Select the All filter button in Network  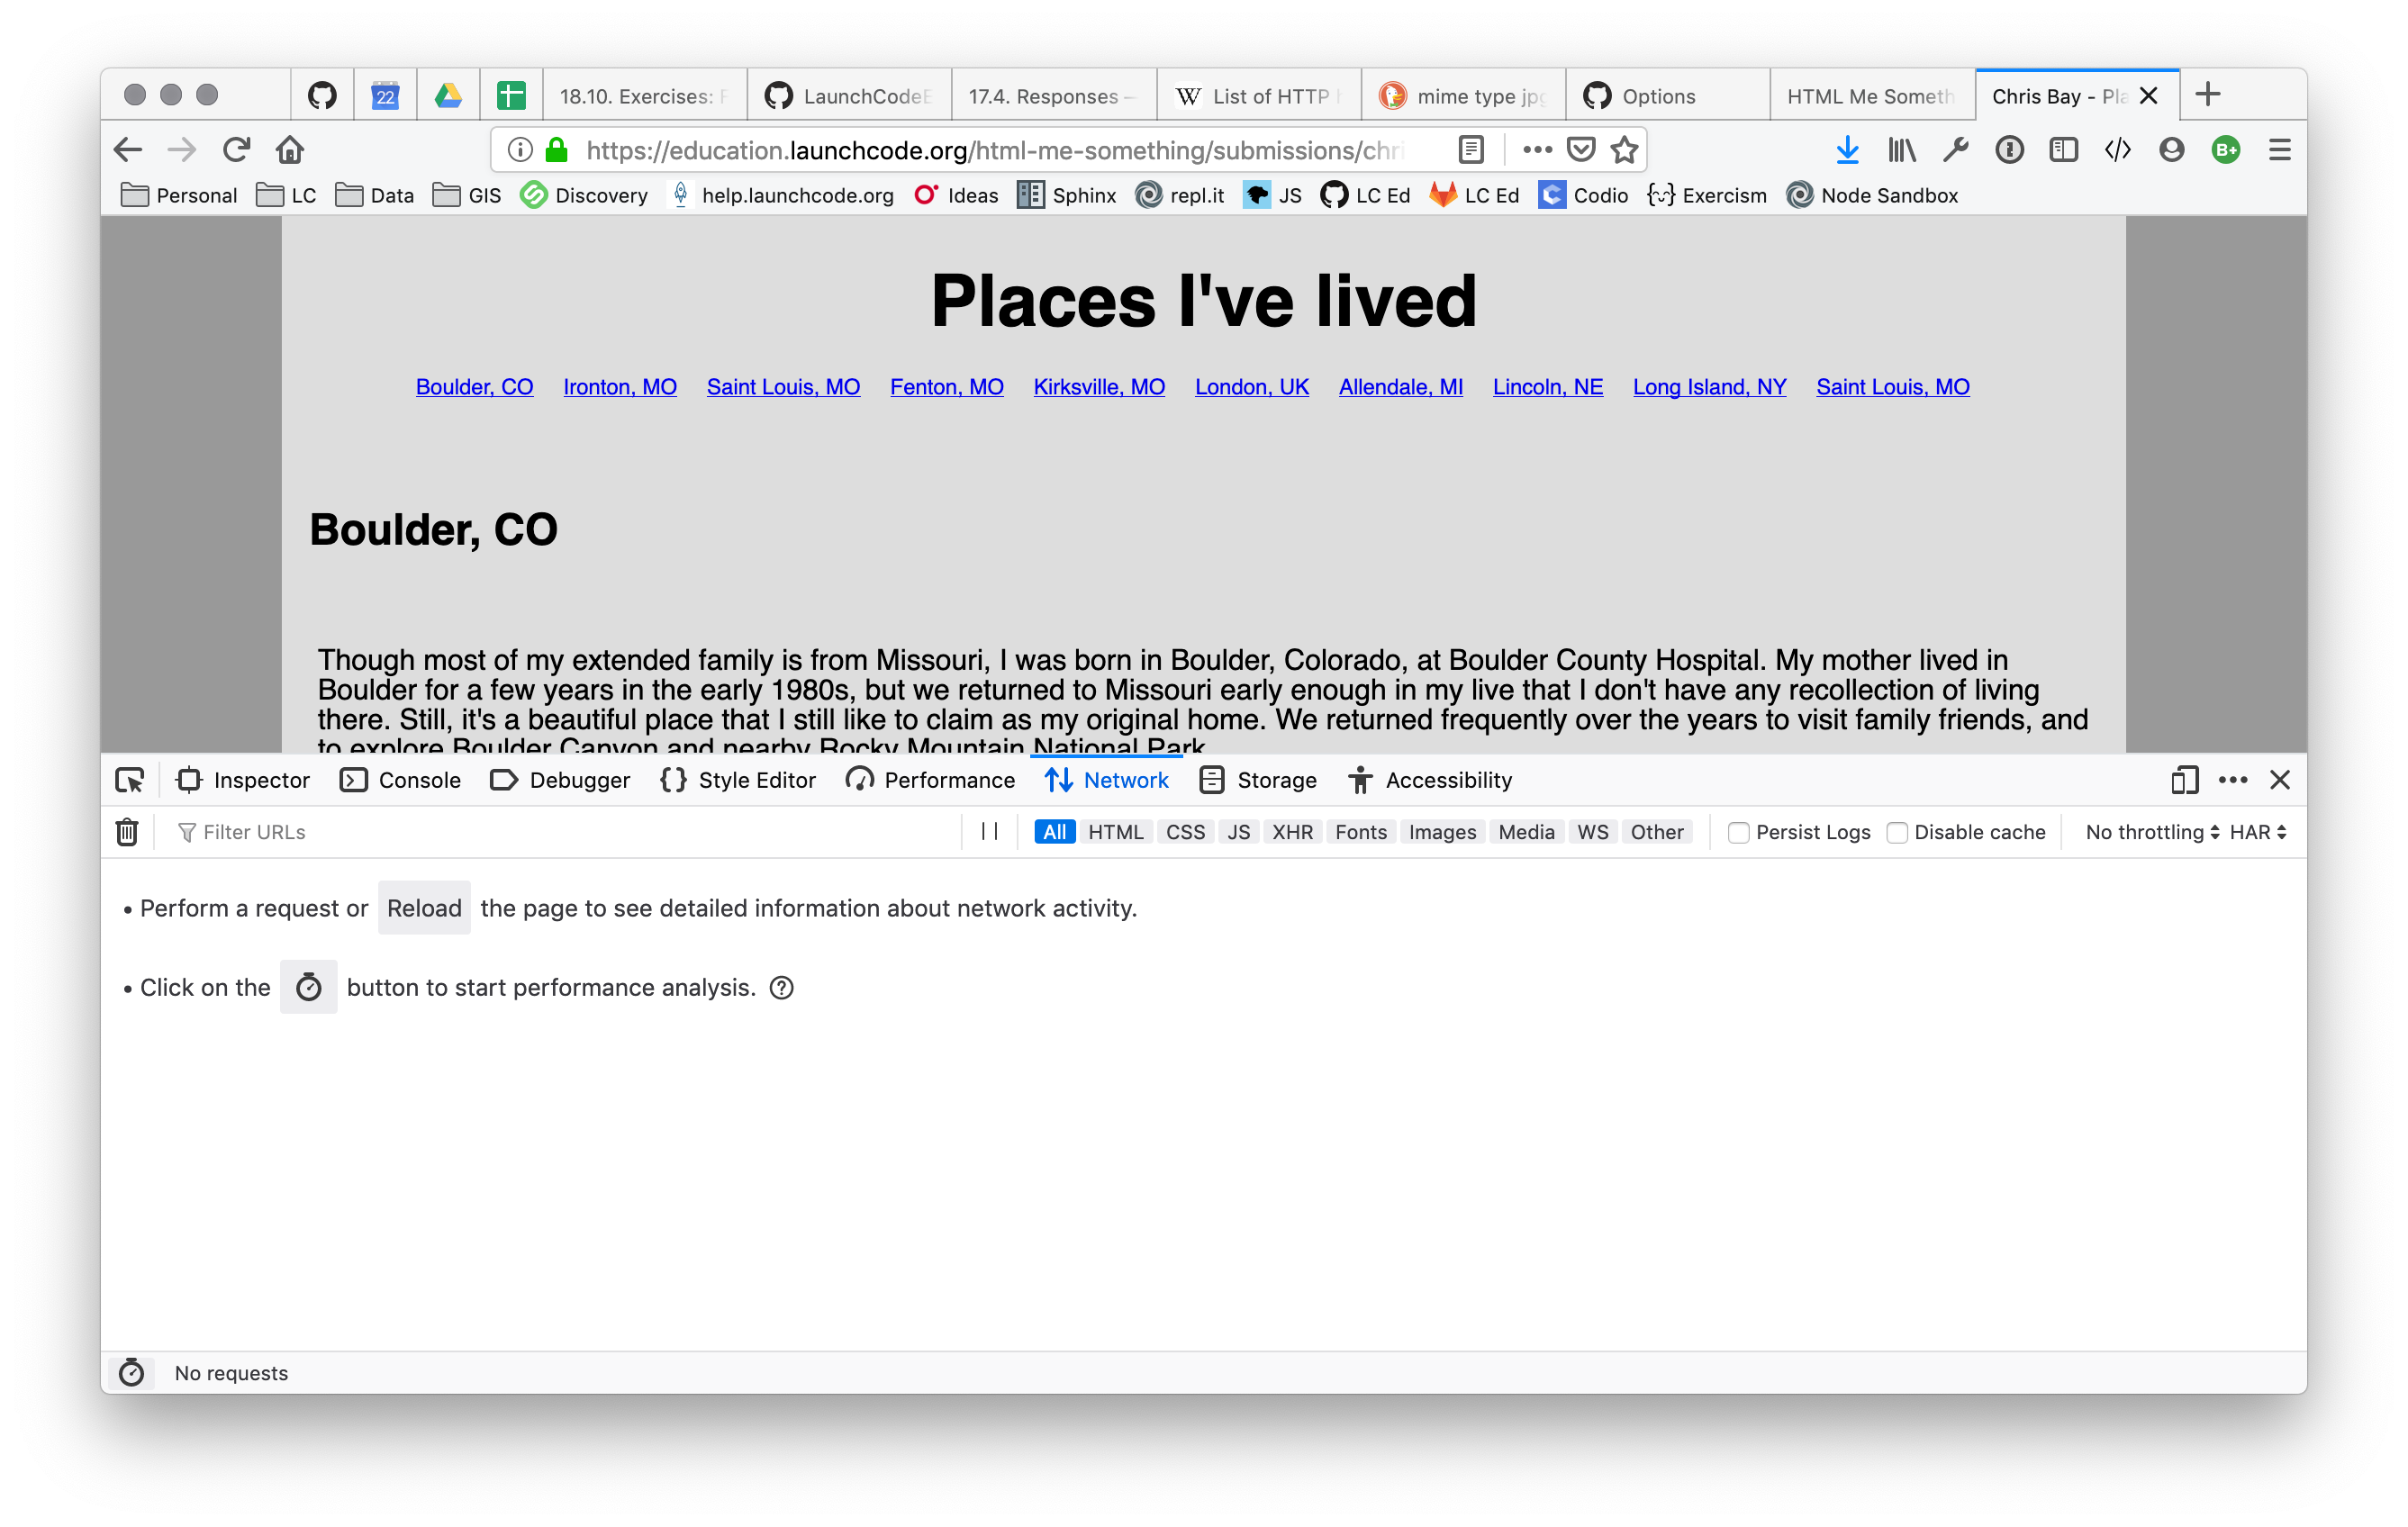(x=1055, y=830)
